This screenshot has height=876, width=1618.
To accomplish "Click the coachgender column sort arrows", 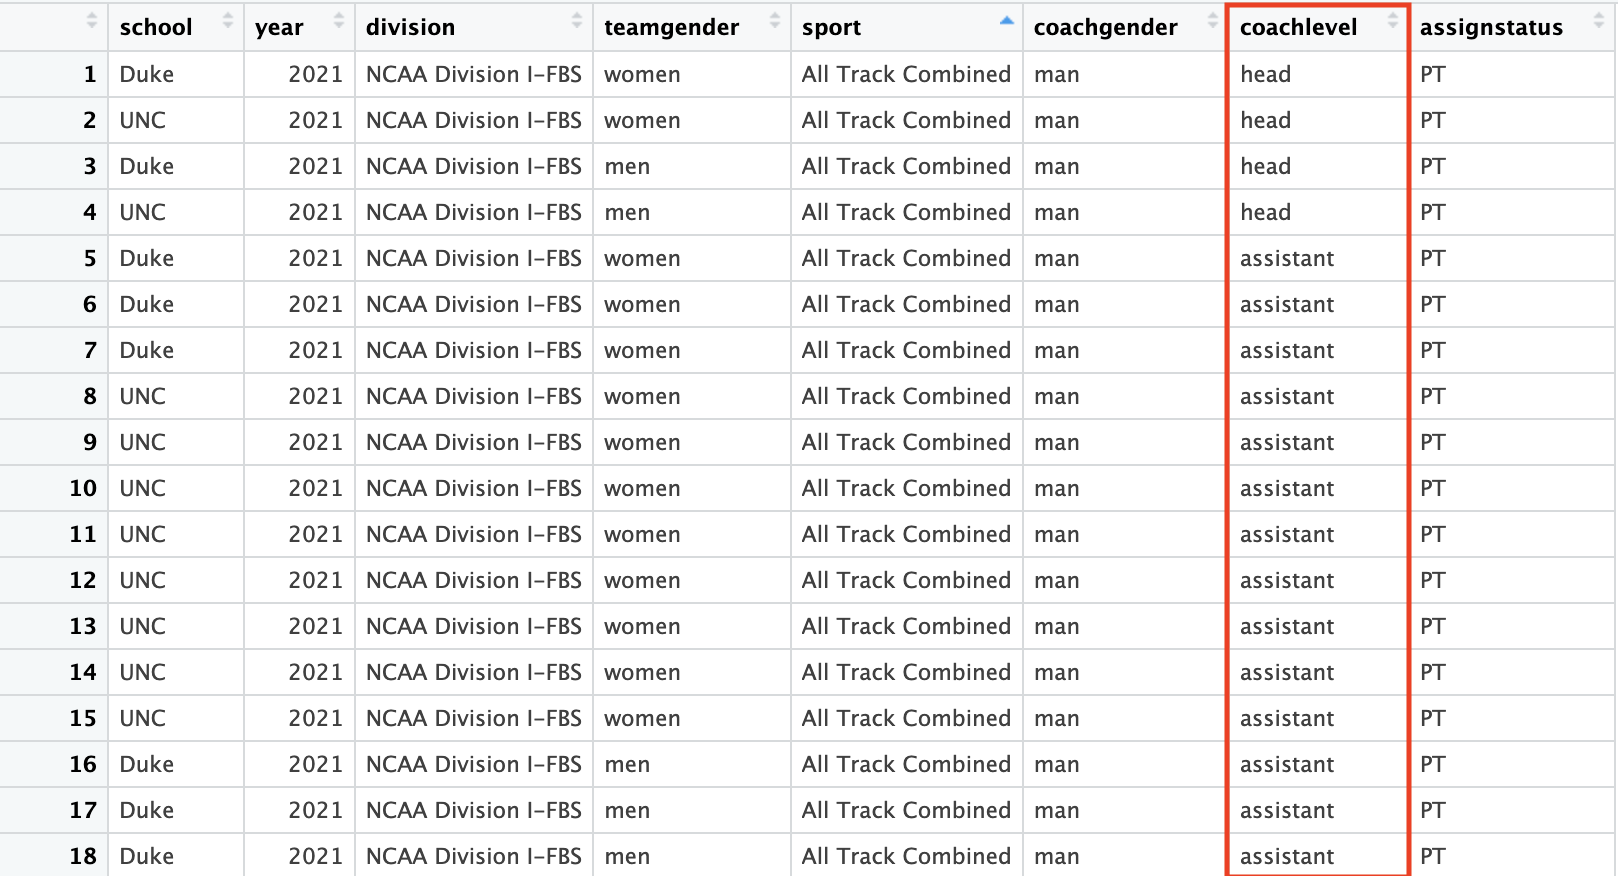I will [1213, 21].
